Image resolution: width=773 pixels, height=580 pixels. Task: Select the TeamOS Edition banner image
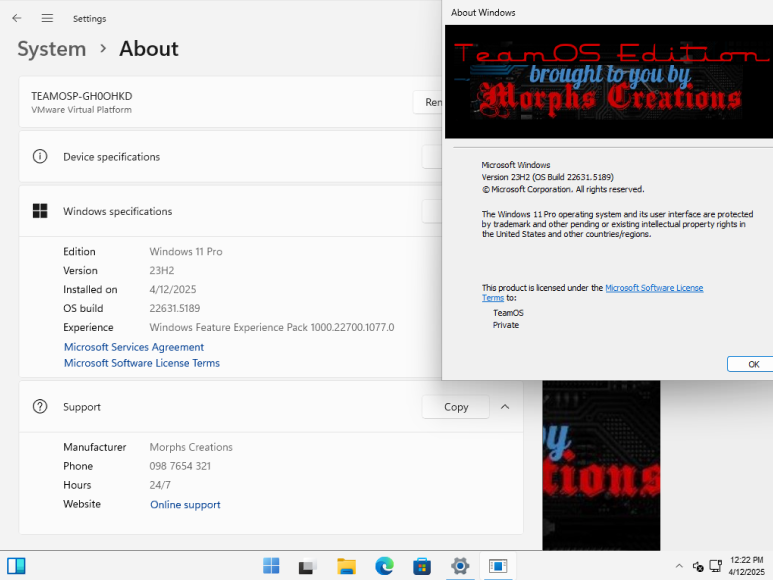[x=609, y=82]
